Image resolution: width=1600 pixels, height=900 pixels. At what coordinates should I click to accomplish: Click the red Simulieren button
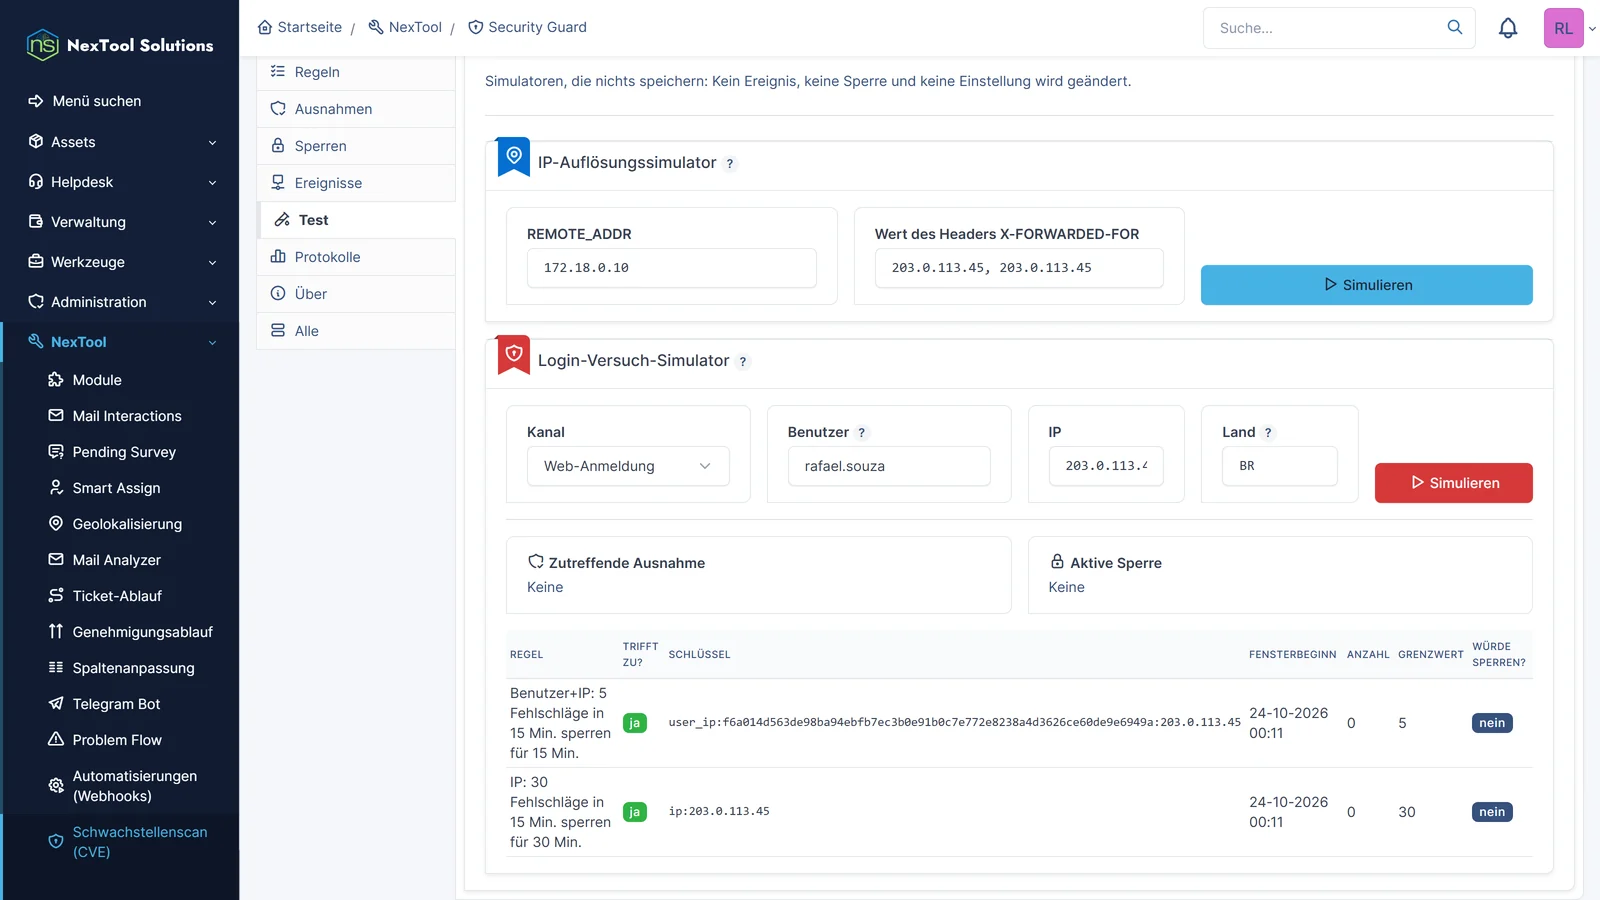[x=1453, y=483]
